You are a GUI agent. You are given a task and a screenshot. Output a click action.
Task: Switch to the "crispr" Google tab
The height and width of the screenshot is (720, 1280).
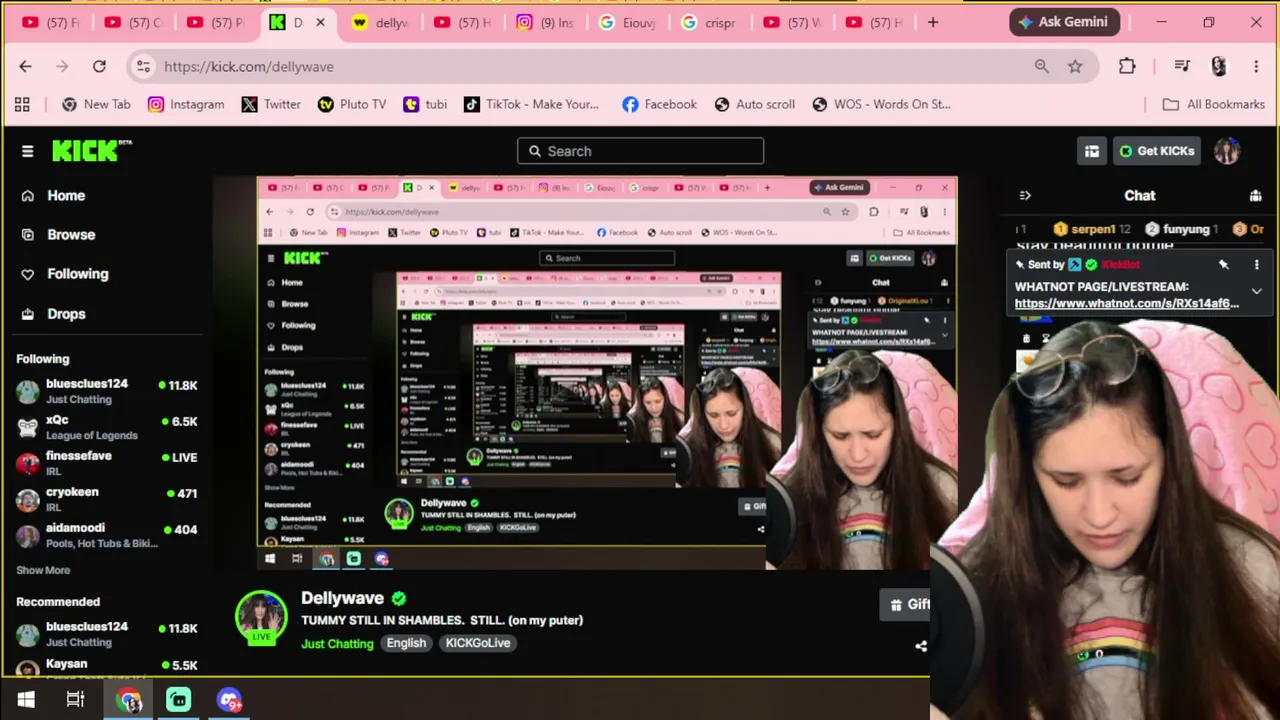pos(709,22)
